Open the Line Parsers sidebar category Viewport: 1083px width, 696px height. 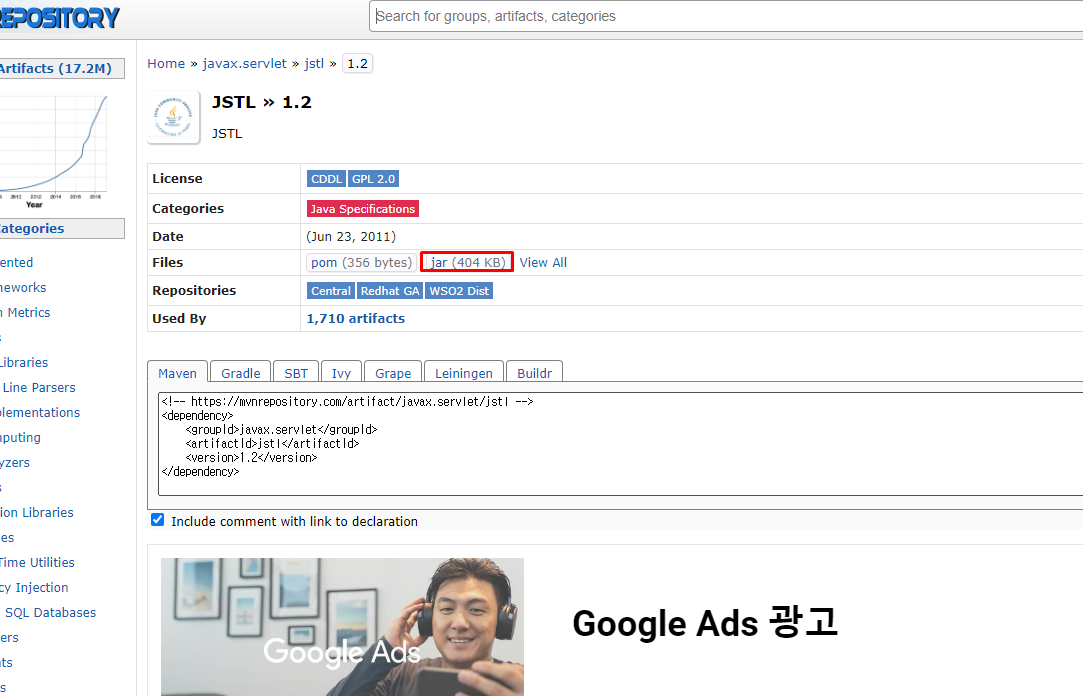pos(38,387)
